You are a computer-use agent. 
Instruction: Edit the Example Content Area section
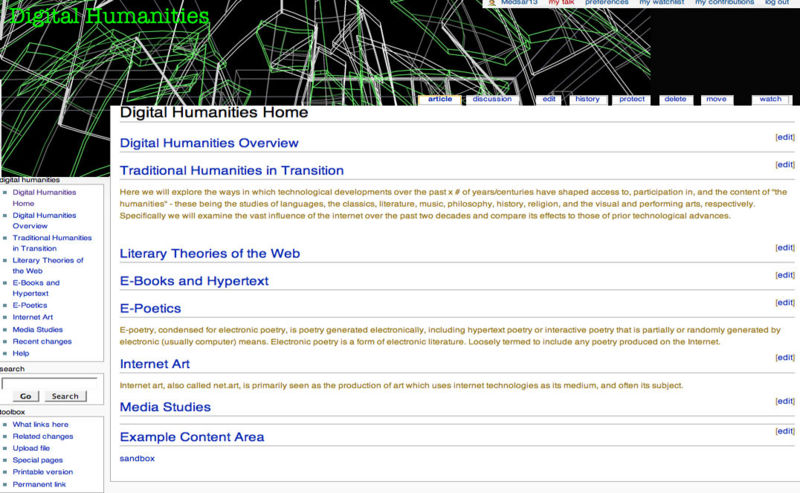tap(785, 431)
